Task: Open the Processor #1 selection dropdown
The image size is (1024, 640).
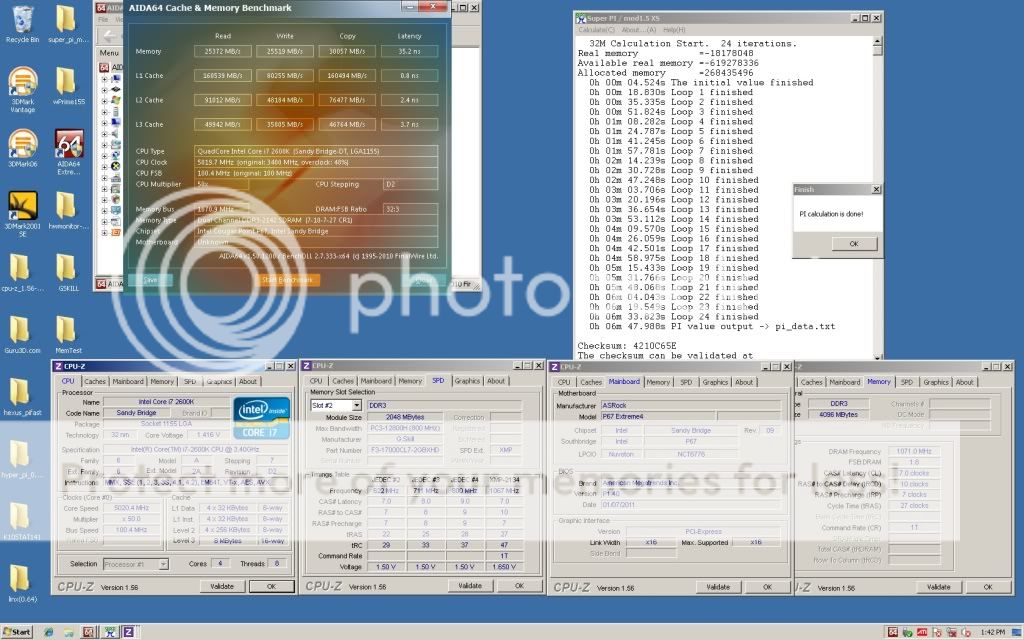Action: pyautogui.click(x=135, y=563)
